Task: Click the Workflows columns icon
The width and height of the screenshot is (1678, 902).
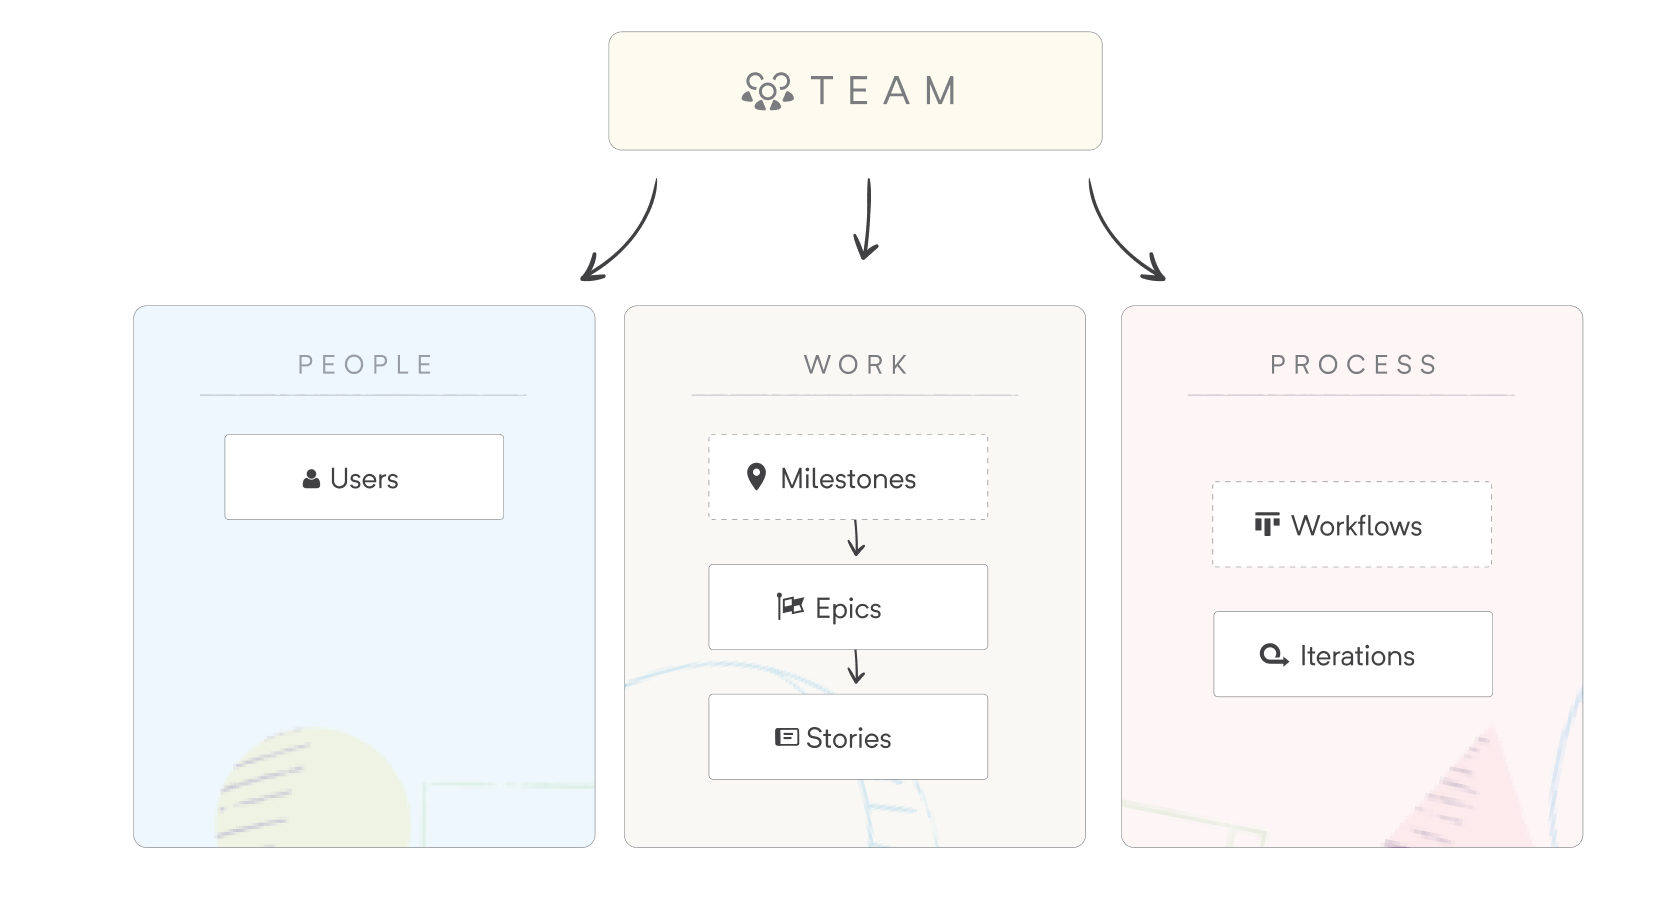Action: pos(1267,524)
